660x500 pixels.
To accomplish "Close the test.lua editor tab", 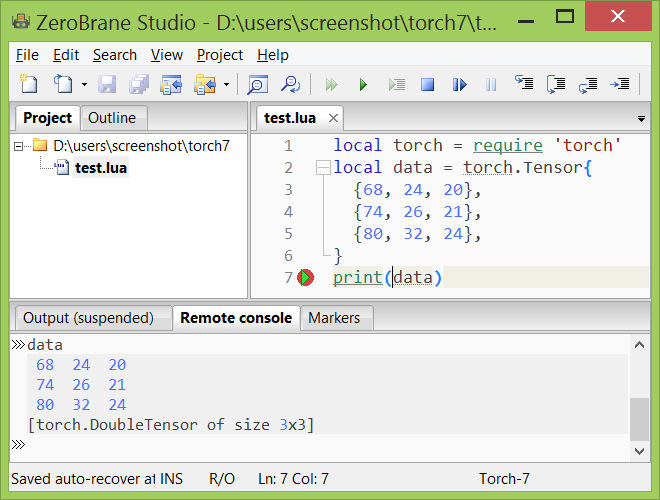I will point(333,118).
